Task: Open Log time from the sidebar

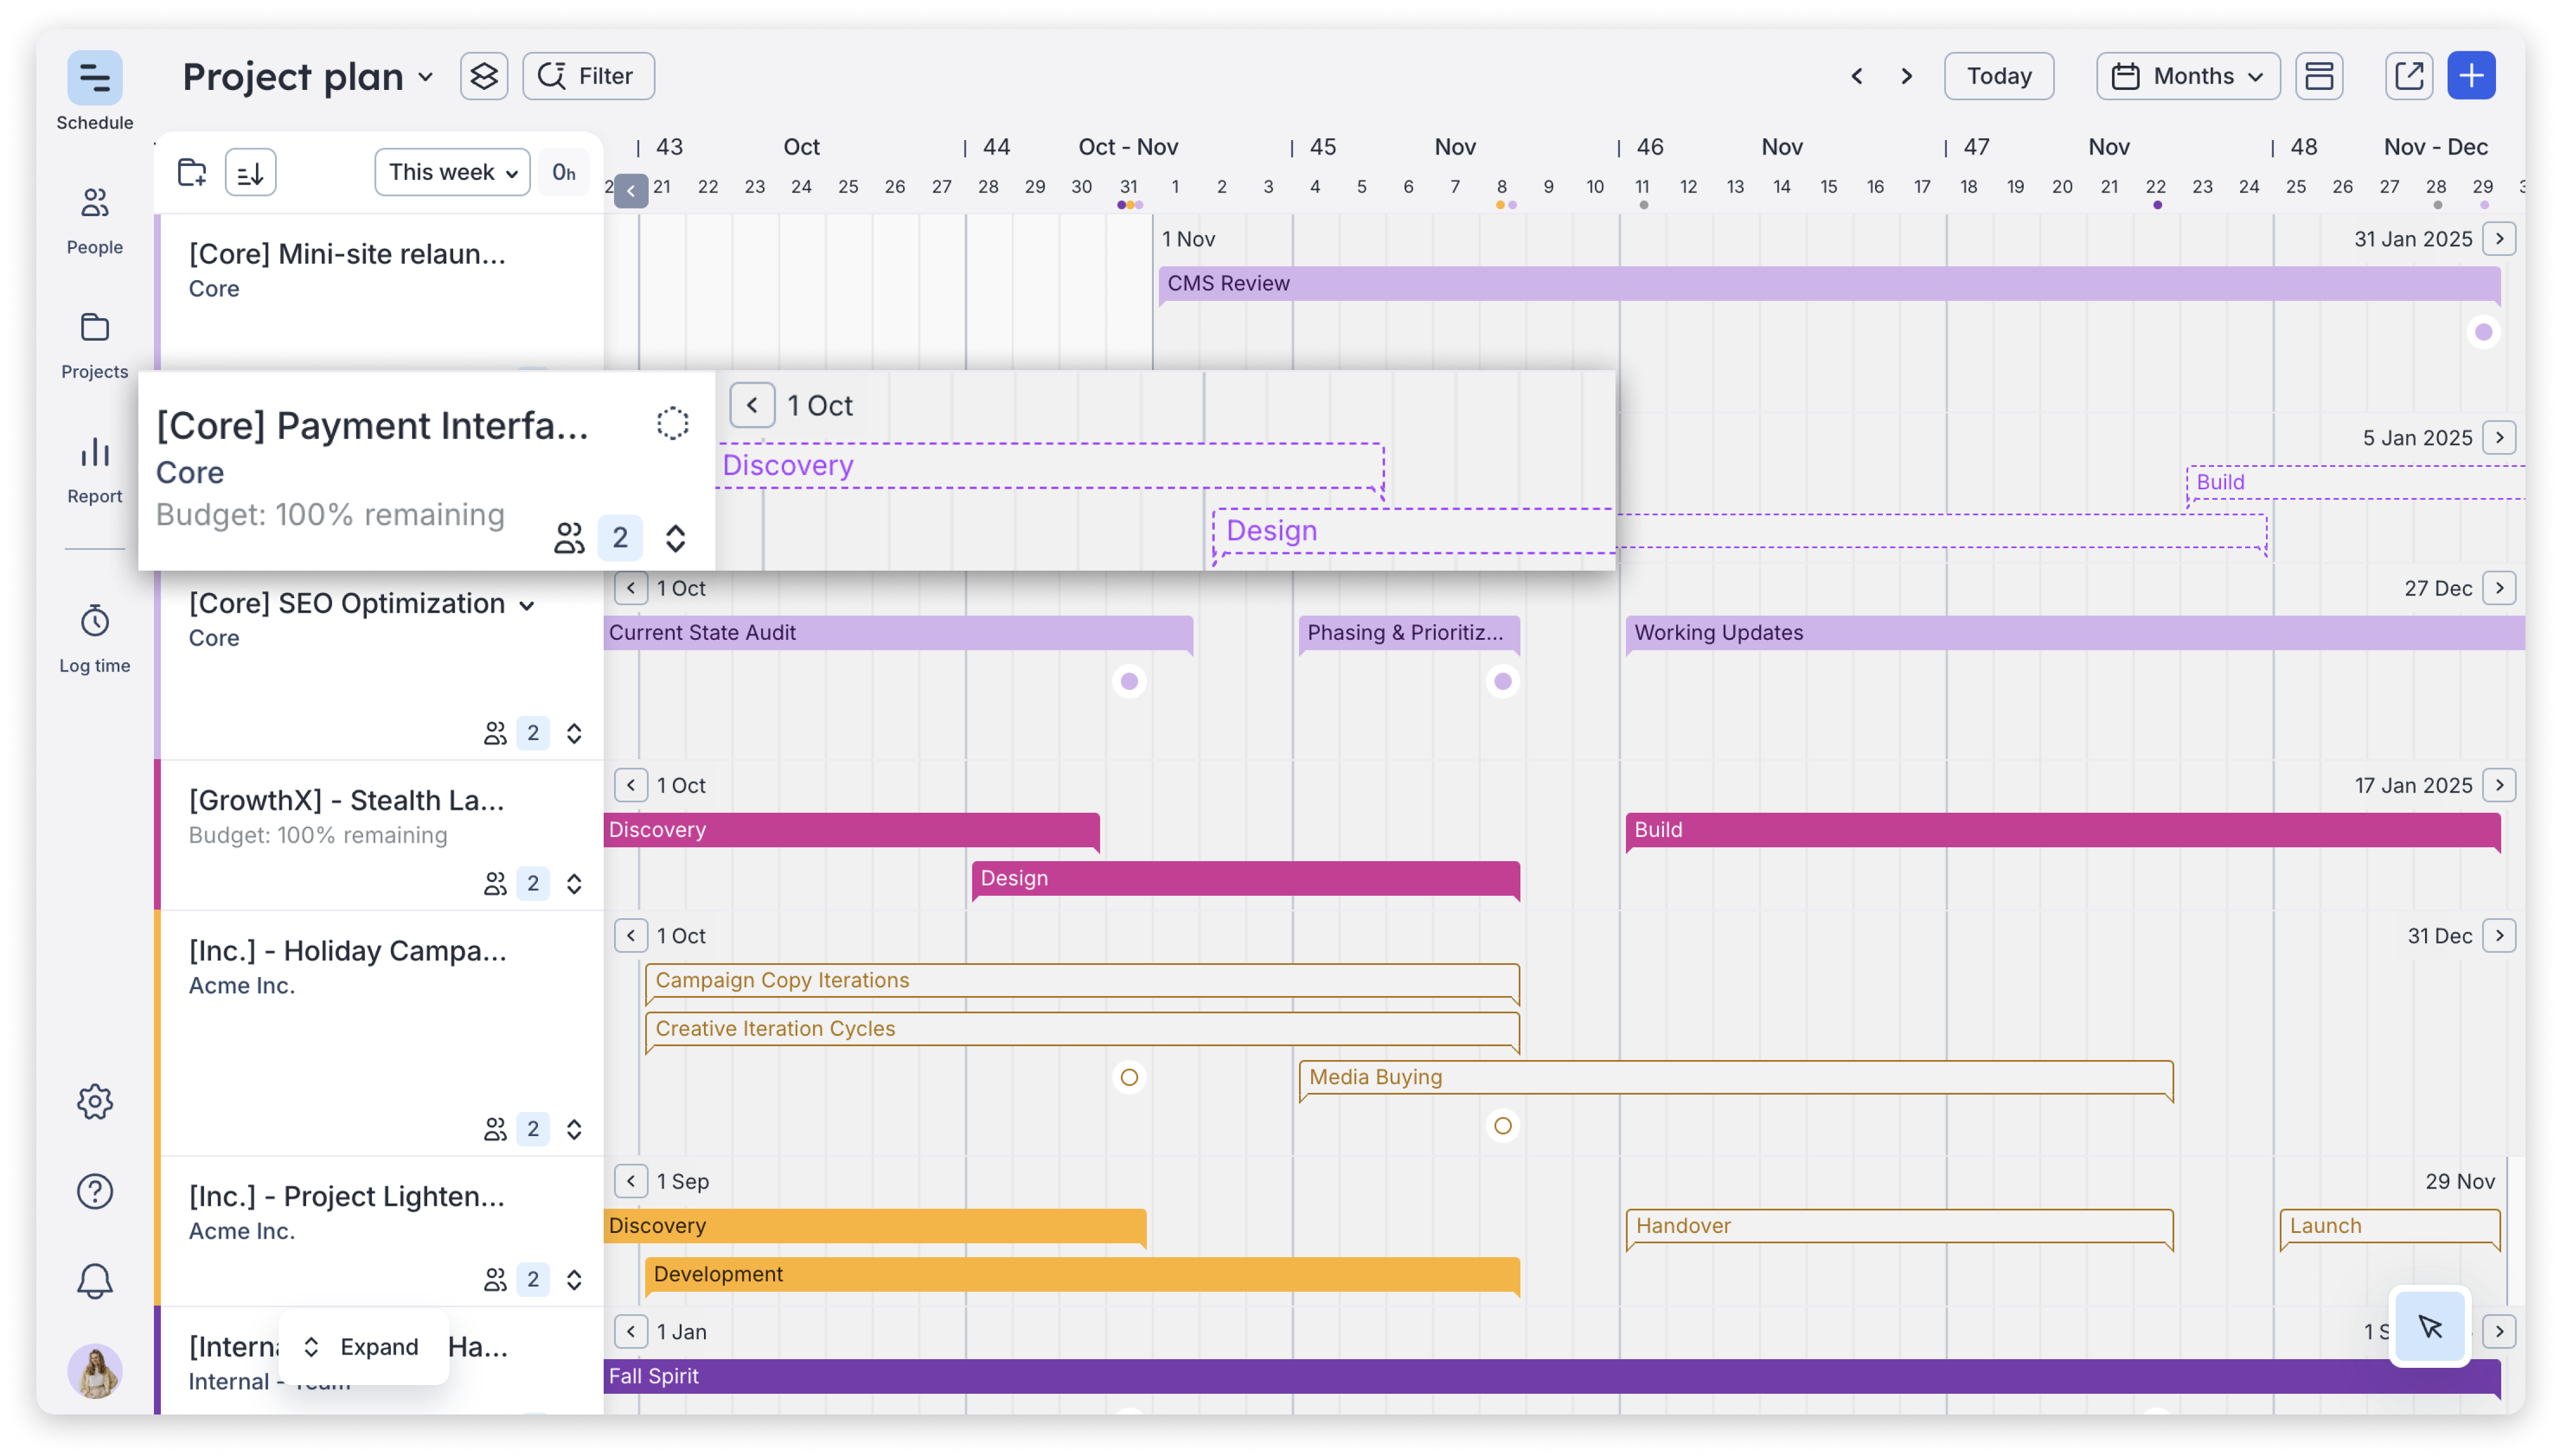Action: pyautogui.click(x=94, y=634)
